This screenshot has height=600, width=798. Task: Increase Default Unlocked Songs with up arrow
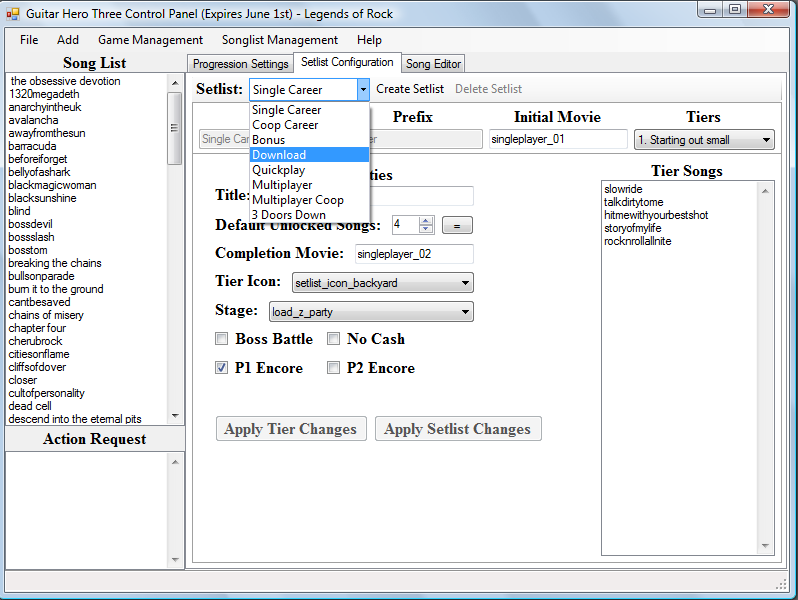426,220
